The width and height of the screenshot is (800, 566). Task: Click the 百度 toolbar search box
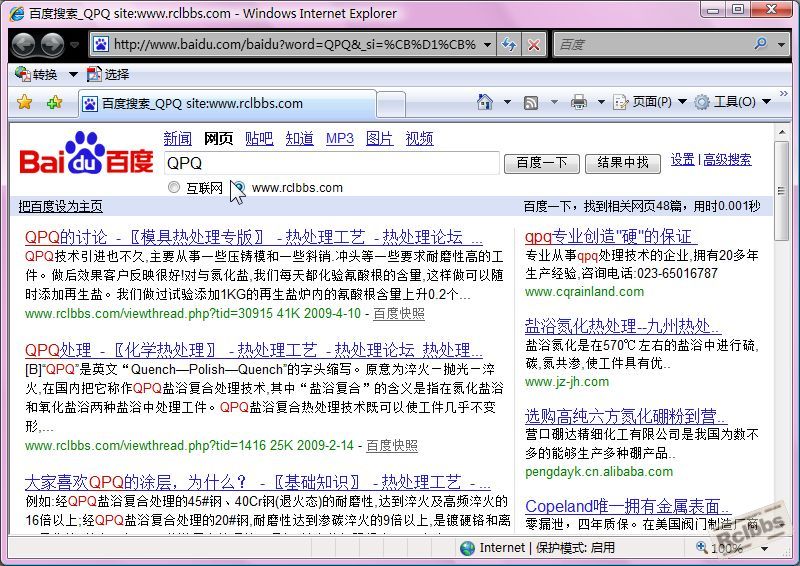click(x=653, y=44)
